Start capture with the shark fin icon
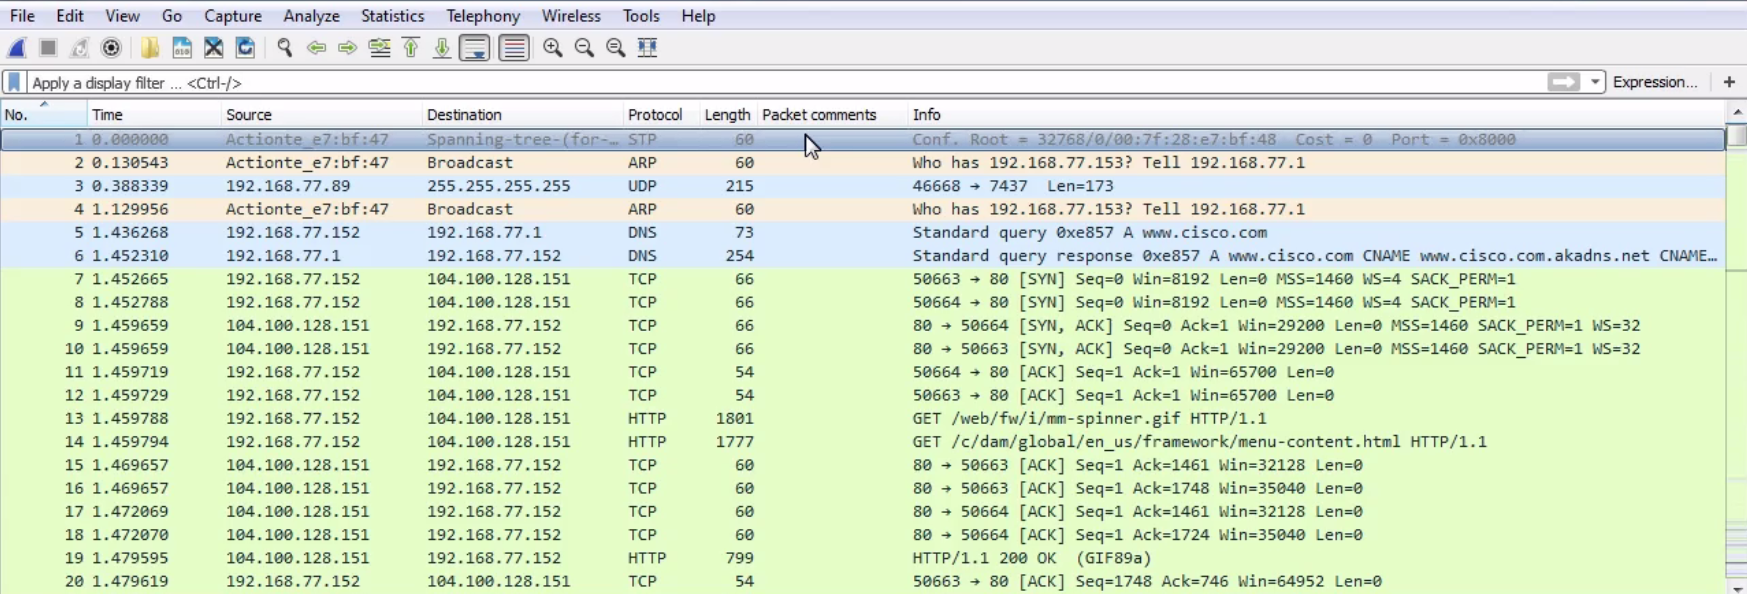Viewport: 1747px width, 594px height. pos(17,48)
